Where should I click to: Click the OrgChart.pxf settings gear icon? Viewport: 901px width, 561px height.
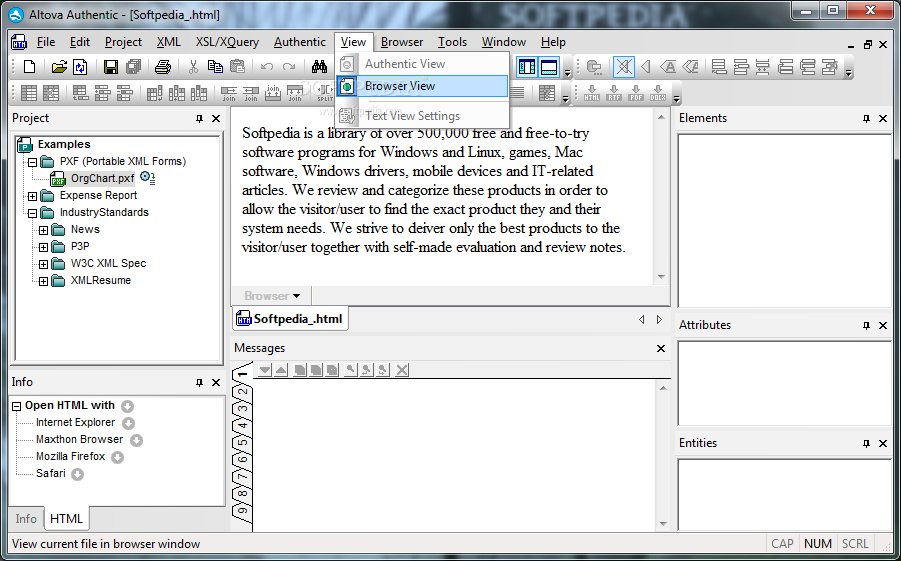pyautogui.click(x=147, y=178)
